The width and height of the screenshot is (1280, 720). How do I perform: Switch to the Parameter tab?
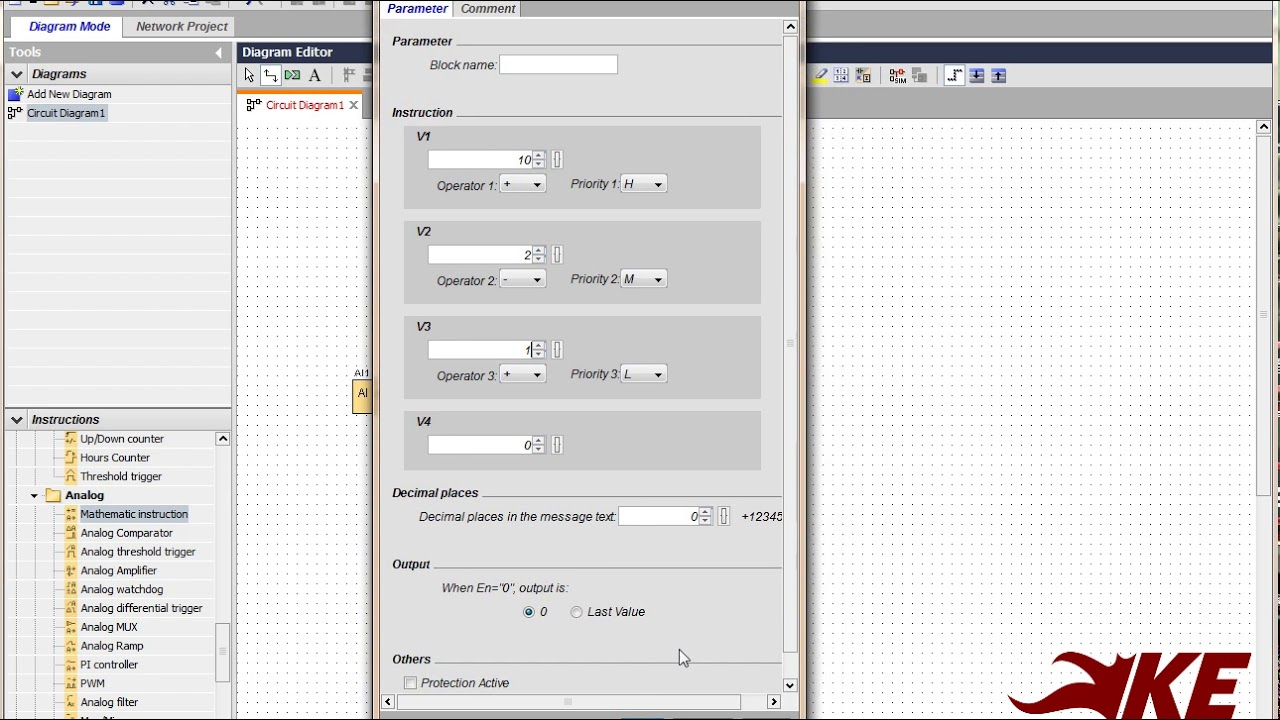[417, 9]
